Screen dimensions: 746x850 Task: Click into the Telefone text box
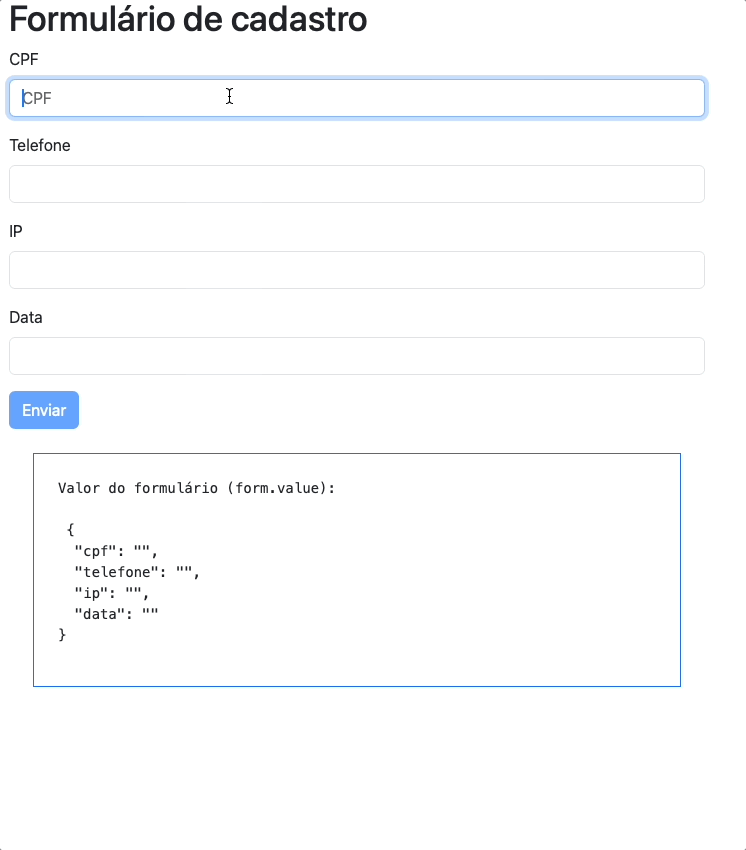[356, 184]
